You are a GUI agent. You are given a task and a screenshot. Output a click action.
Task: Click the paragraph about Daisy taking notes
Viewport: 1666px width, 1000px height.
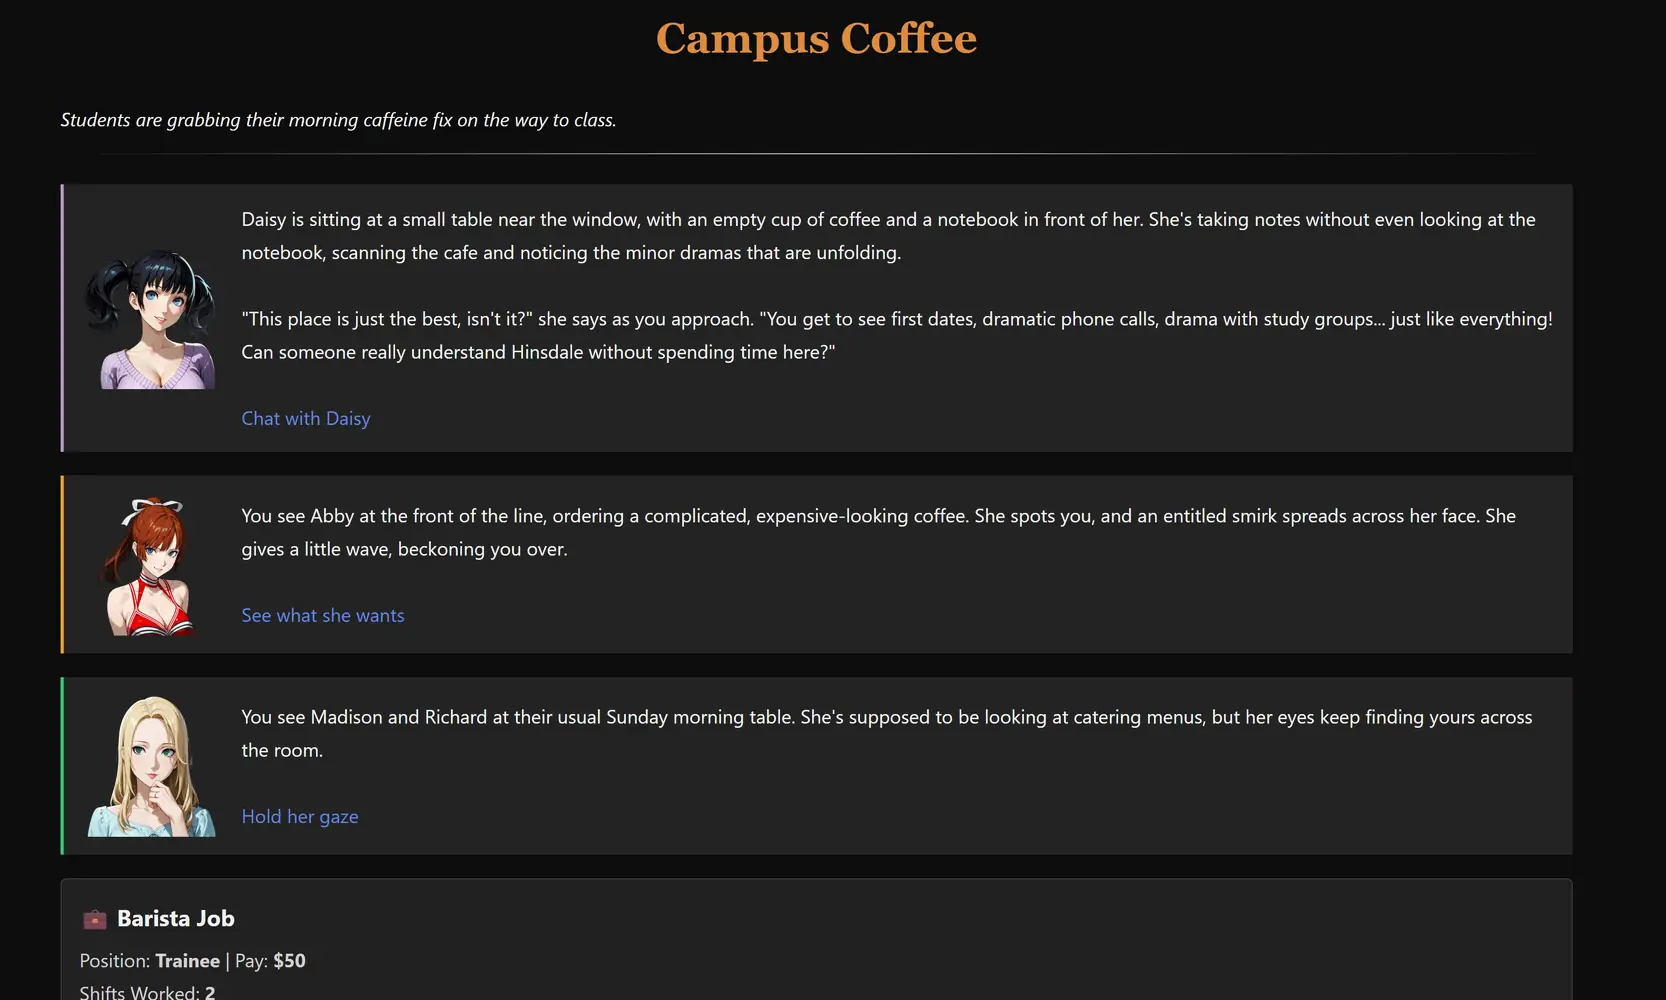tap(888, 236)
